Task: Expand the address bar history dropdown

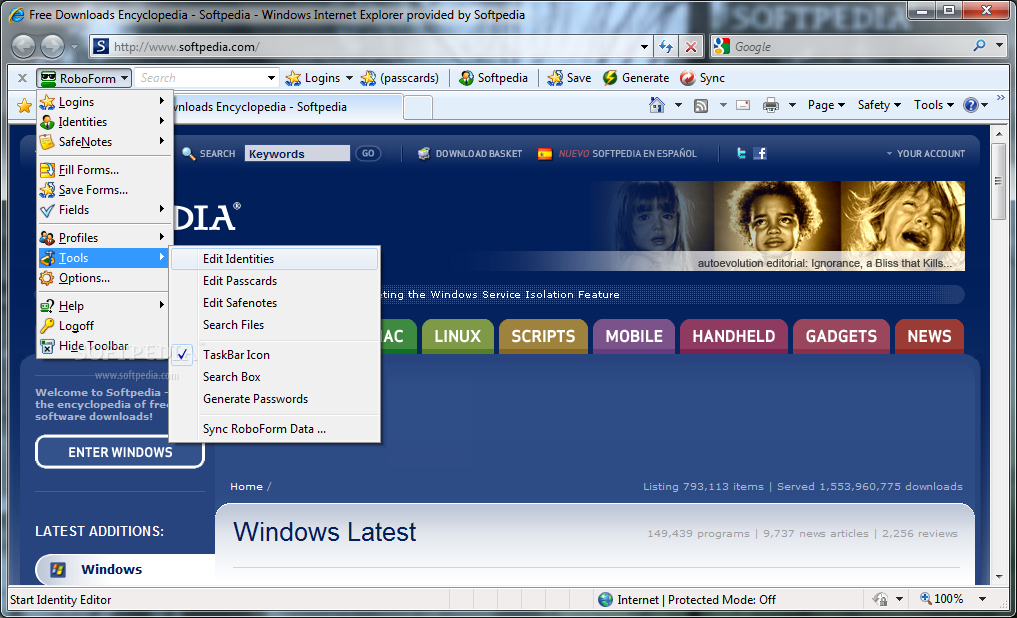Action: (x=644, y=47)
